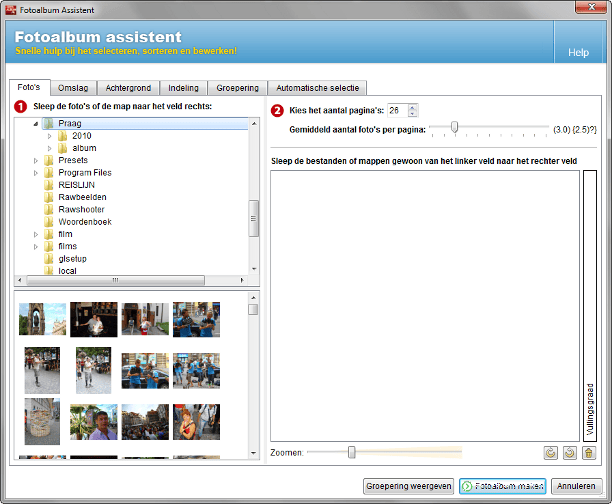Select the films folder label
The height and width of the screenshot is (504, 612).
point(68,246)
